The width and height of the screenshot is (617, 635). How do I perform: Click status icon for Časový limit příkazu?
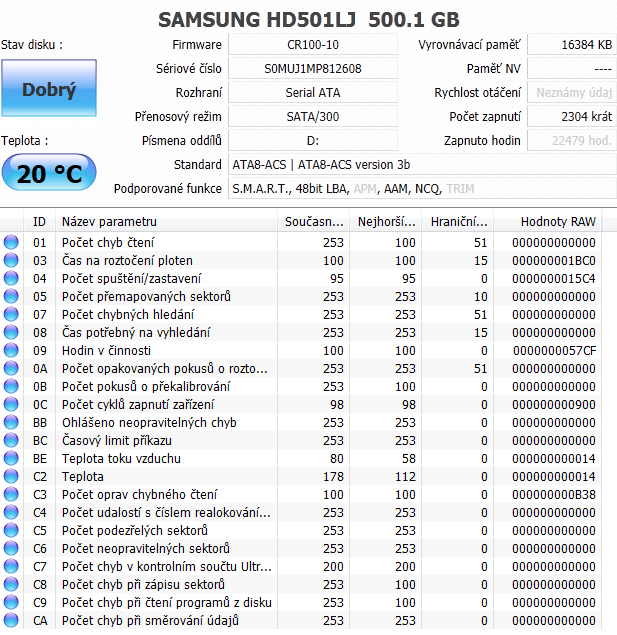point(11,440)
